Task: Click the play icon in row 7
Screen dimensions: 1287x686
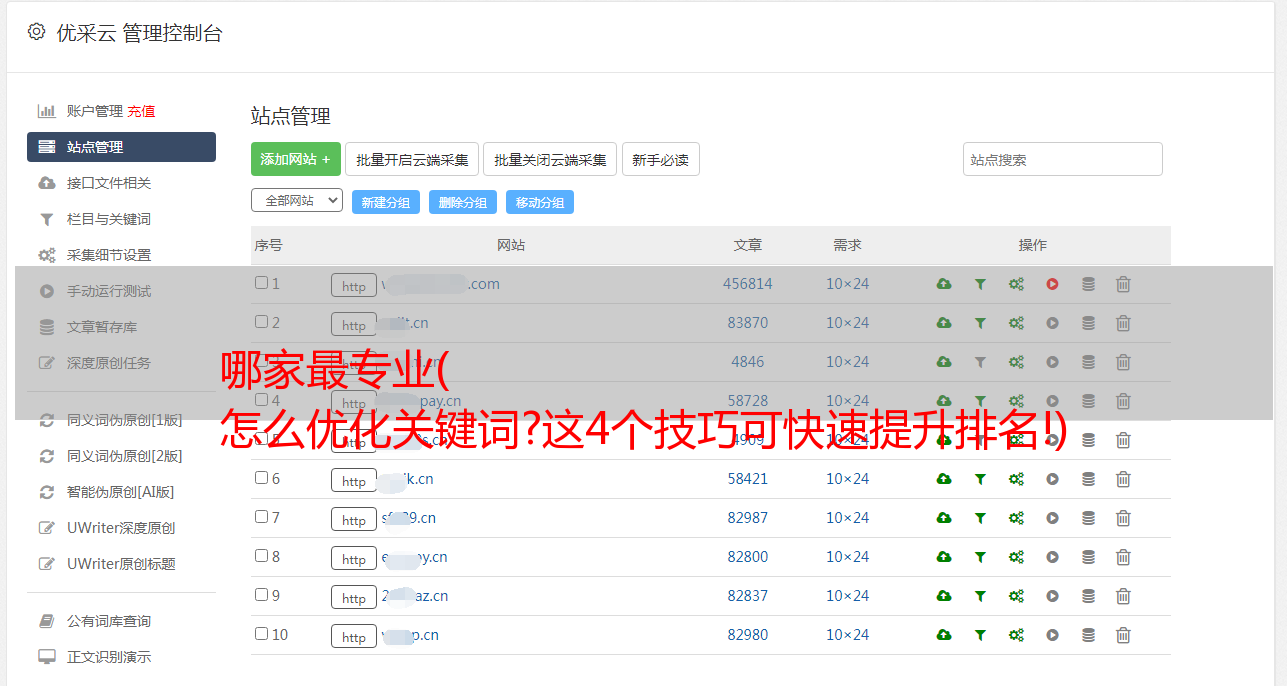Action: click(1052, 518)
